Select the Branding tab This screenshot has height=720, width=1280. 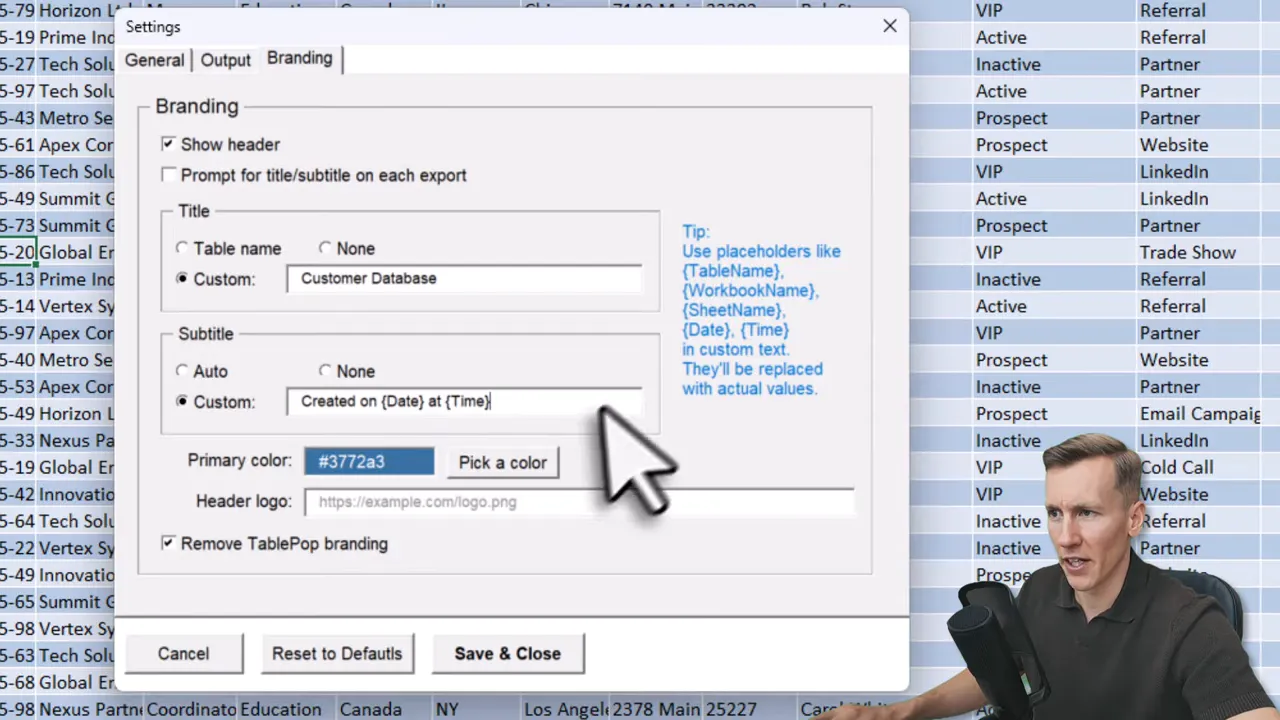pyautogui.click(x=299, y=58)
